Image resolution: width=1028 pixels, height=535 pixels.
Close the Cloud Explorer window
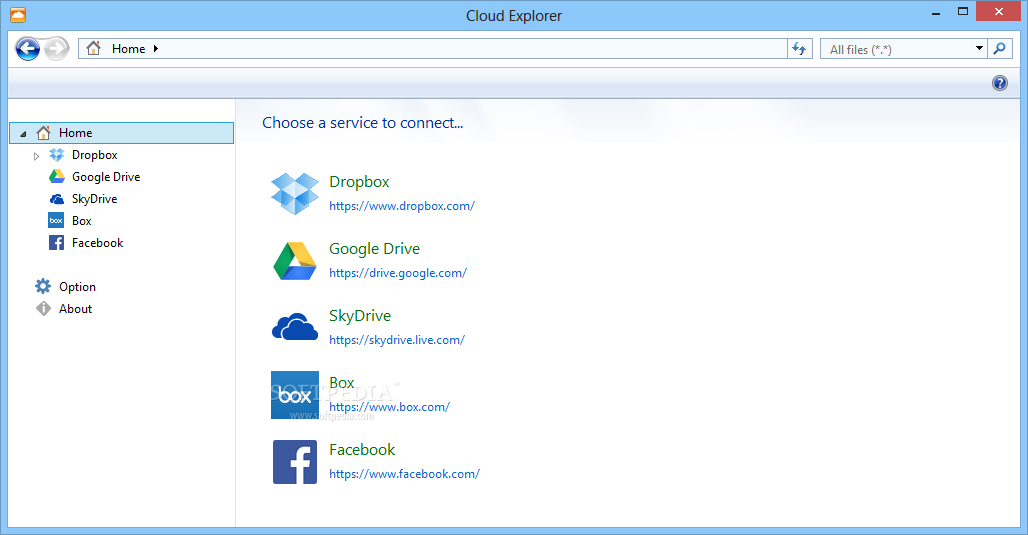point(998,12)
